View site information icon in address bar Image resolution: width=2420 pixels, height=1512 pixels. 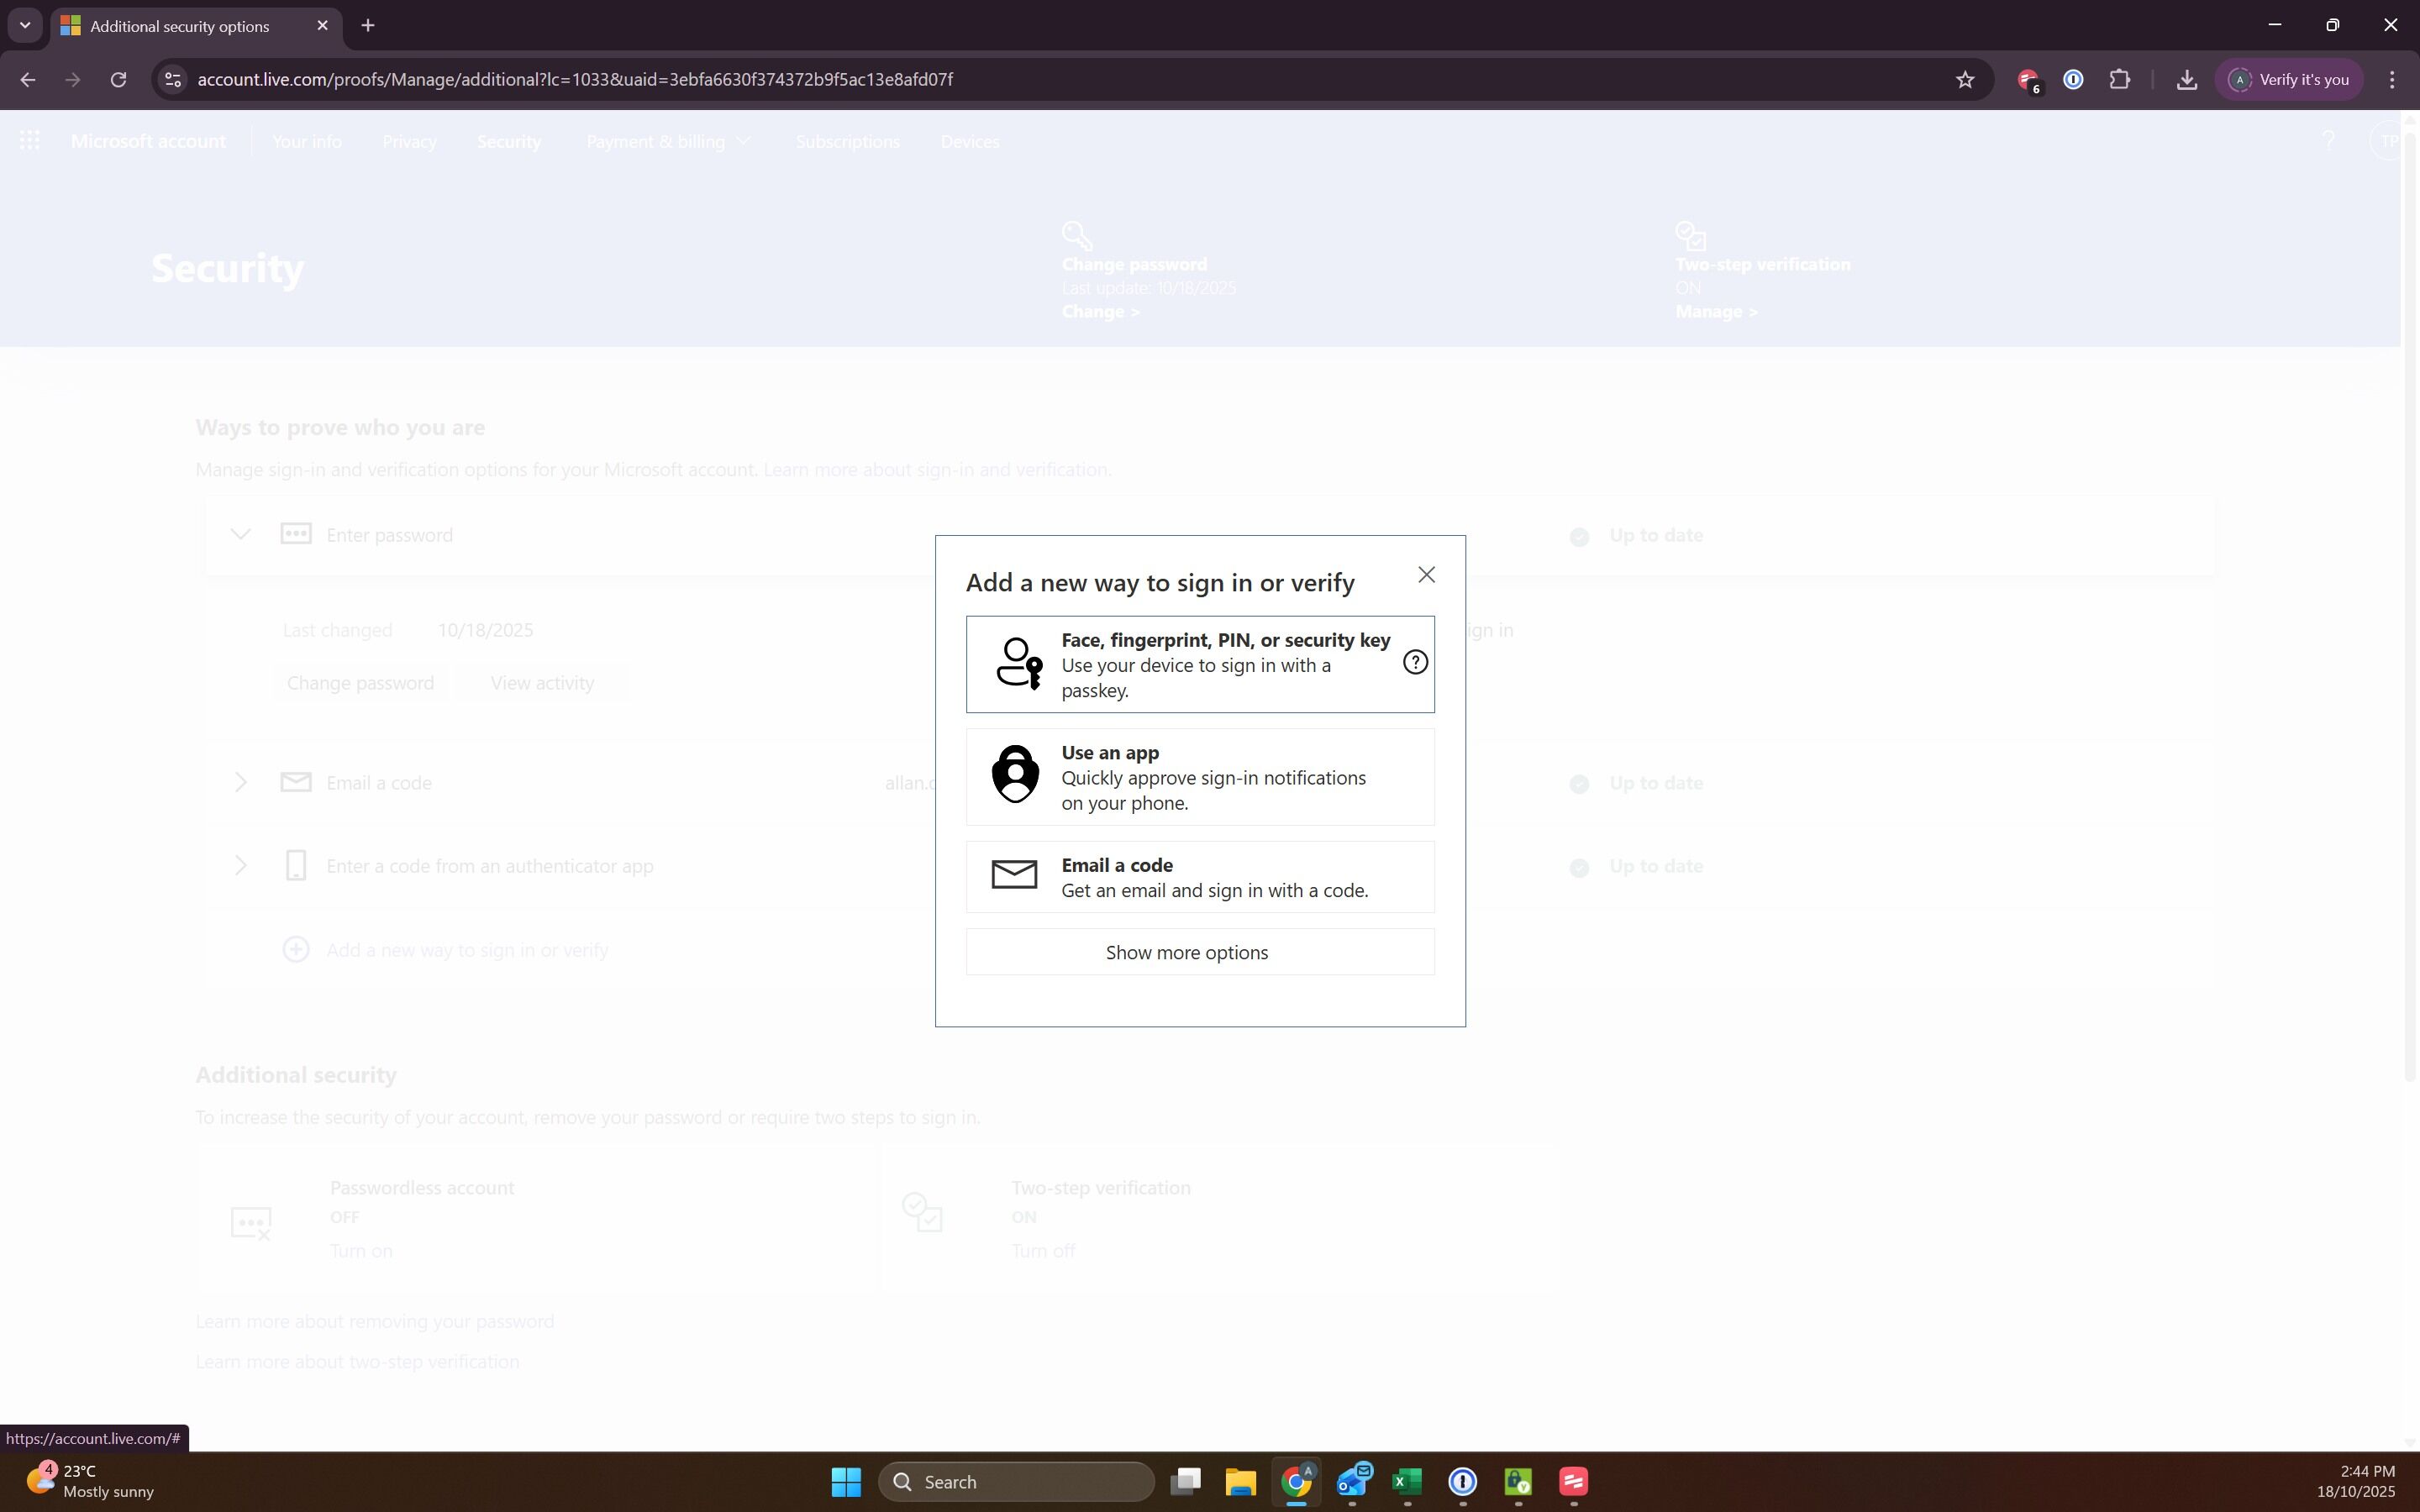tap(172, 79)
